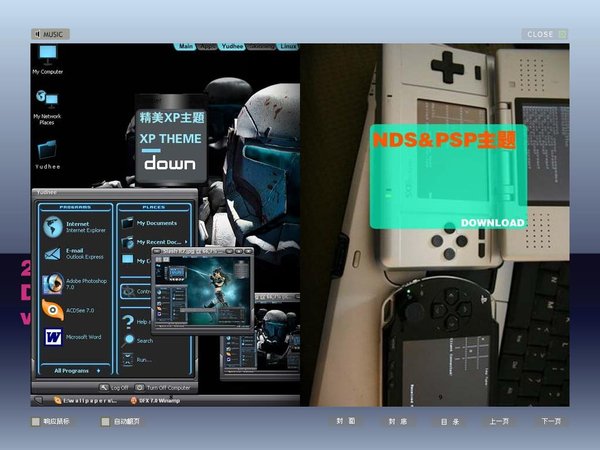Click DOWNLOAD on the NDS&PSP banner
Image resolution: width=600 pixels, height=450 pixels.
point(492,223)
